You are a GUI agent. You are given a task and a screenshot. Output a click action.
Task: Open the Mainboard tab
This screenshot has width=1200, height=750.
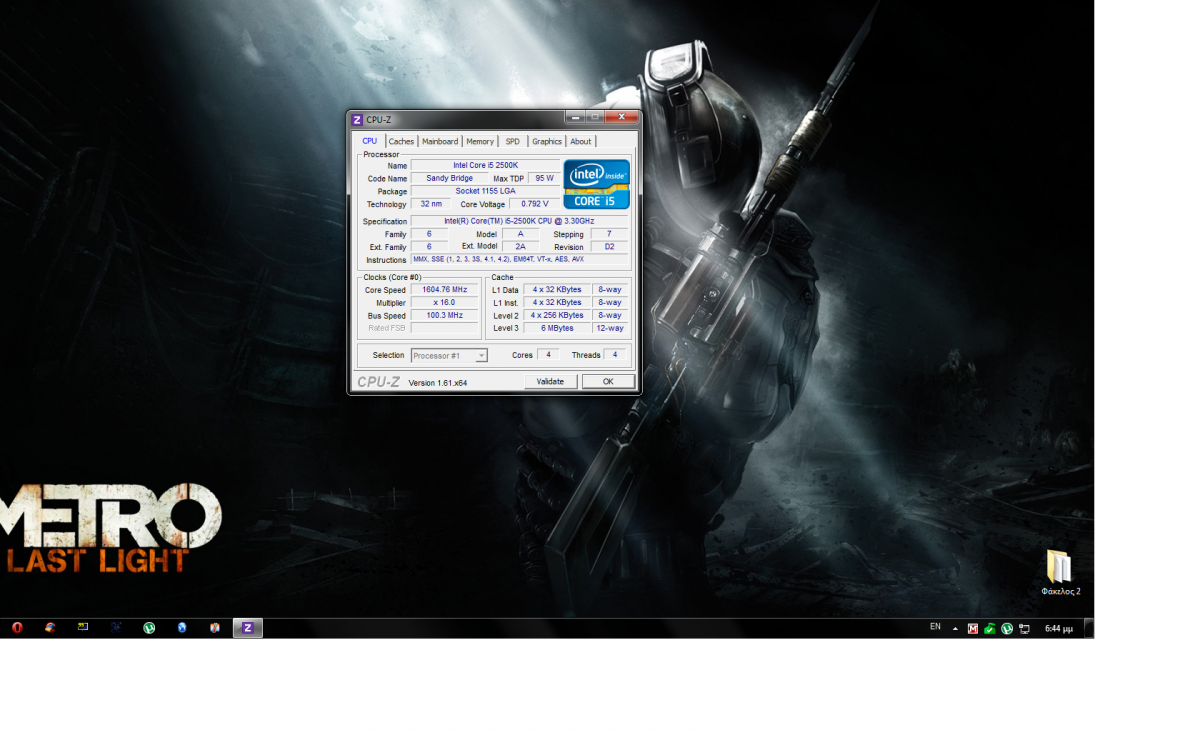click(x=440, y=141)
